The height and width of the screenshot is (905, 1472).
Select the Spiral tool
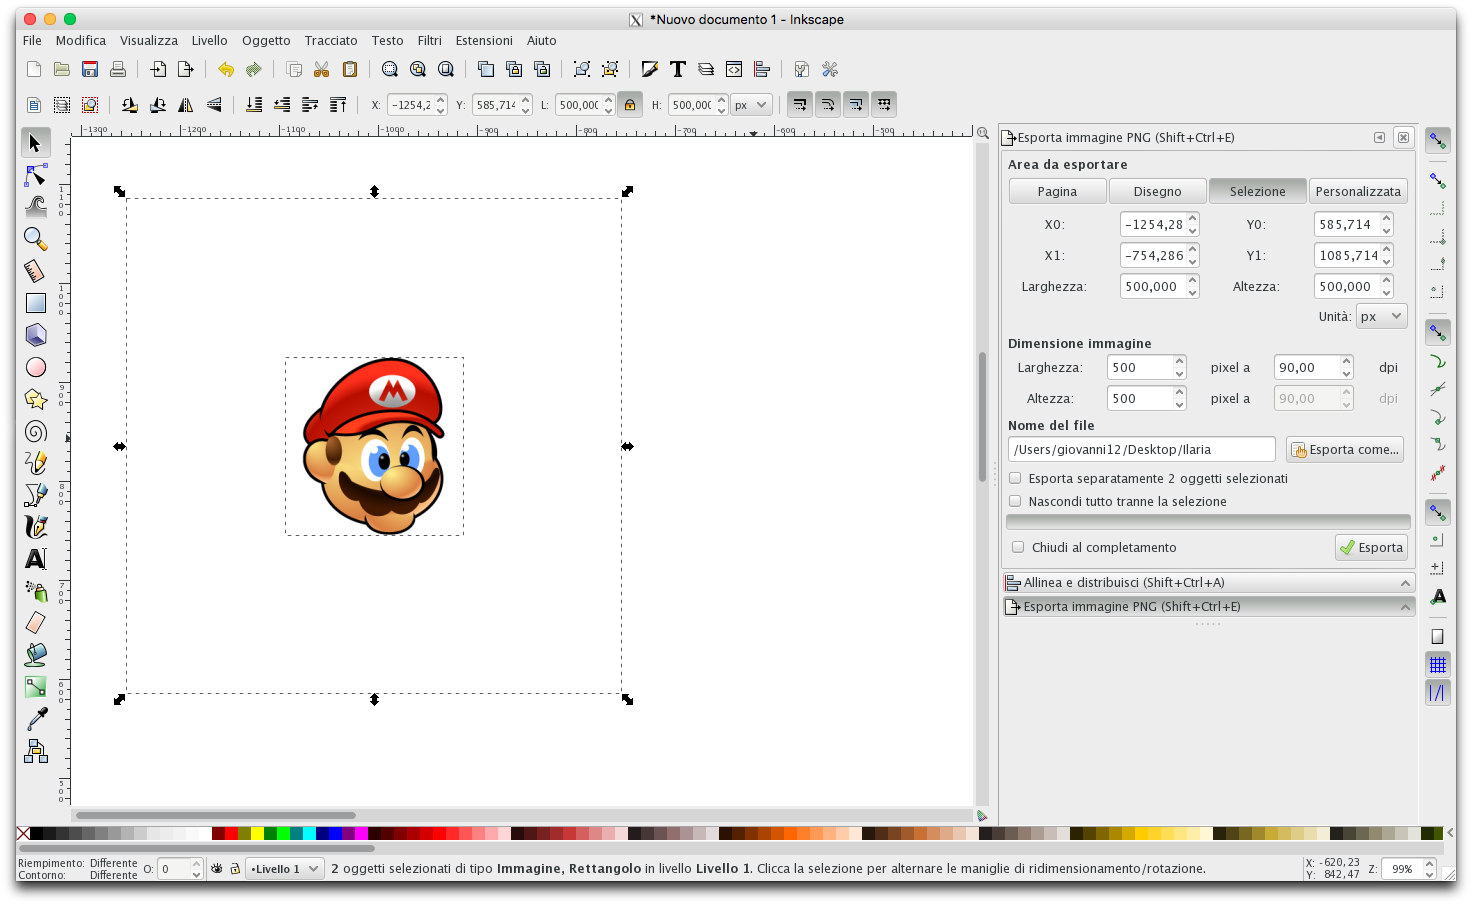pos(36,431)
